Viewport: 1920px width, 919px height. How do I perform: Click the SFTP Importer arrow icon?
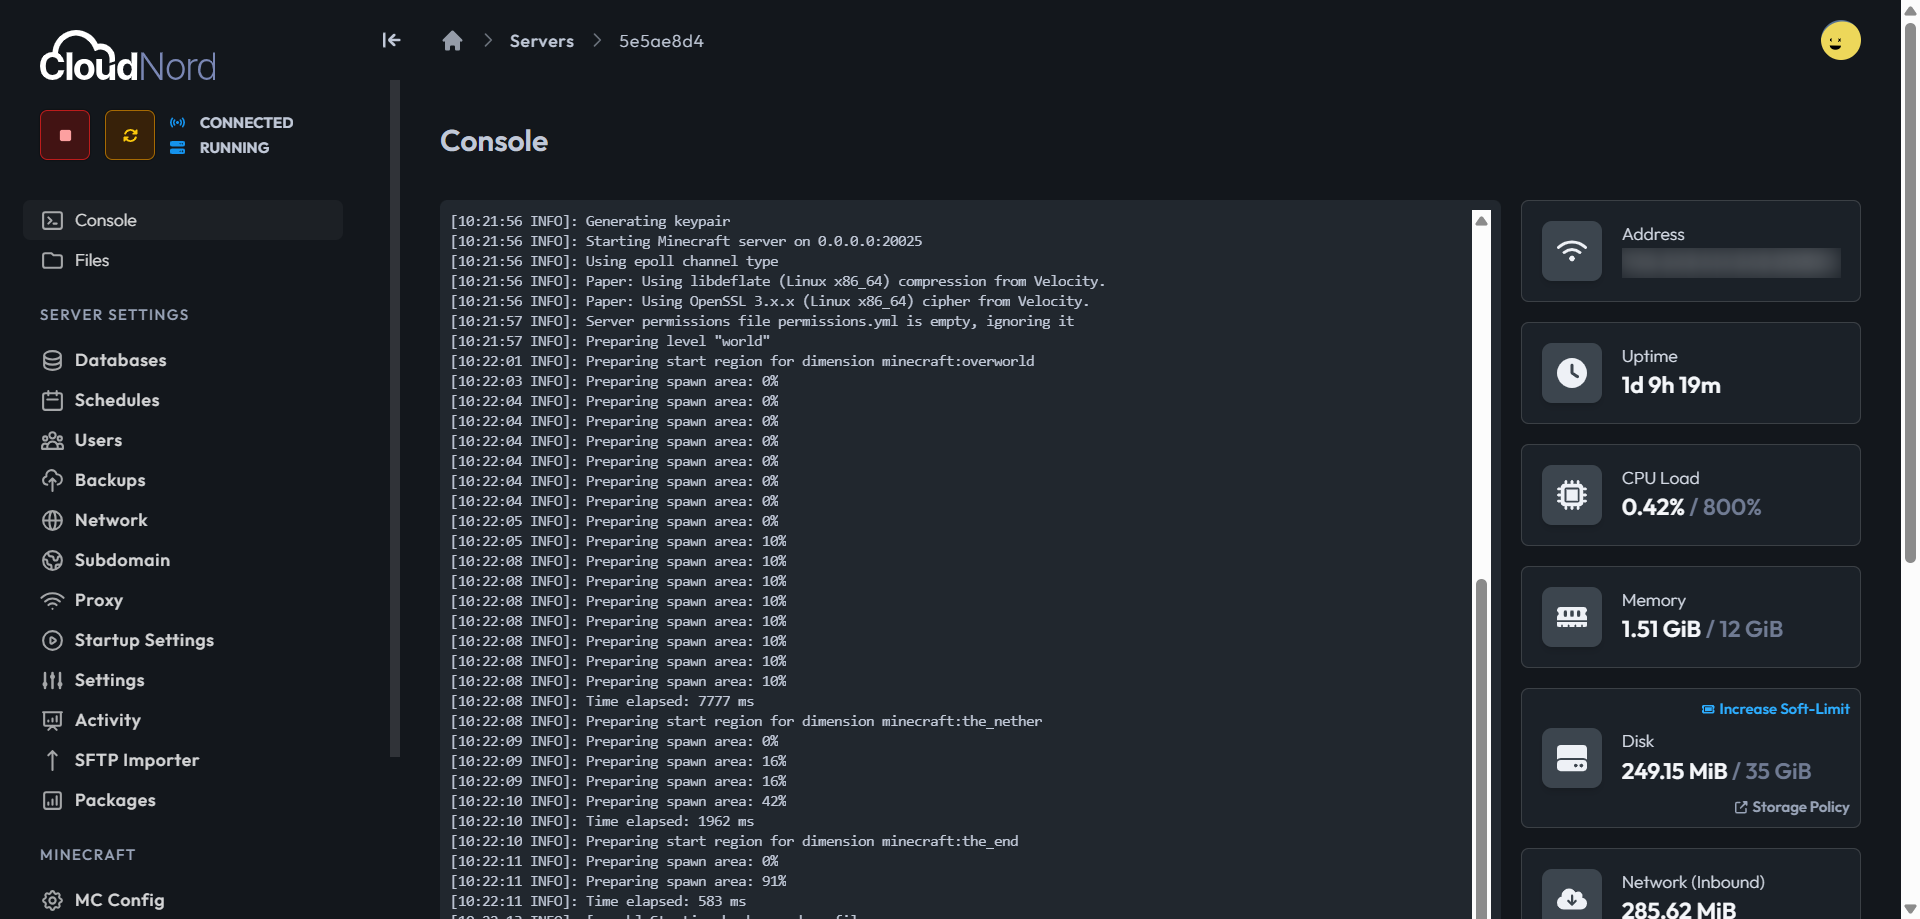point(53,760)
